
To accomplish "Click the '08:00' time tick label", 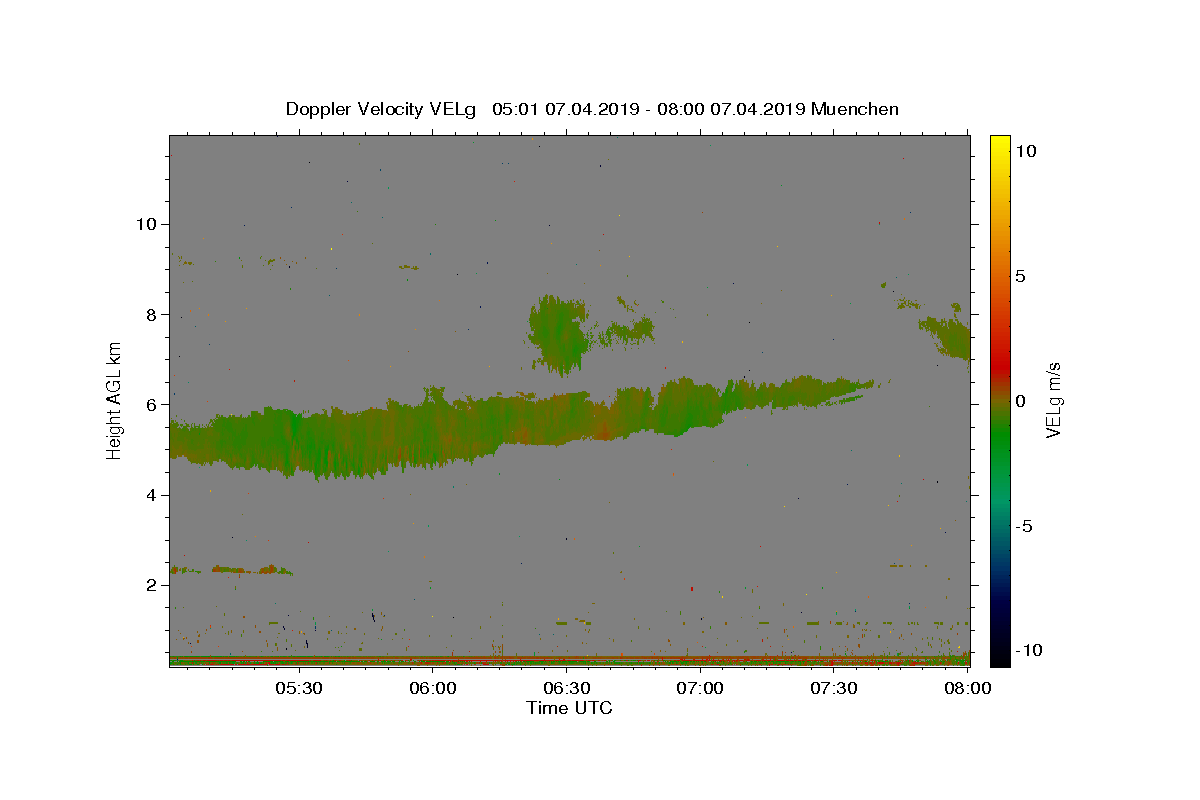I will (967, 688).
